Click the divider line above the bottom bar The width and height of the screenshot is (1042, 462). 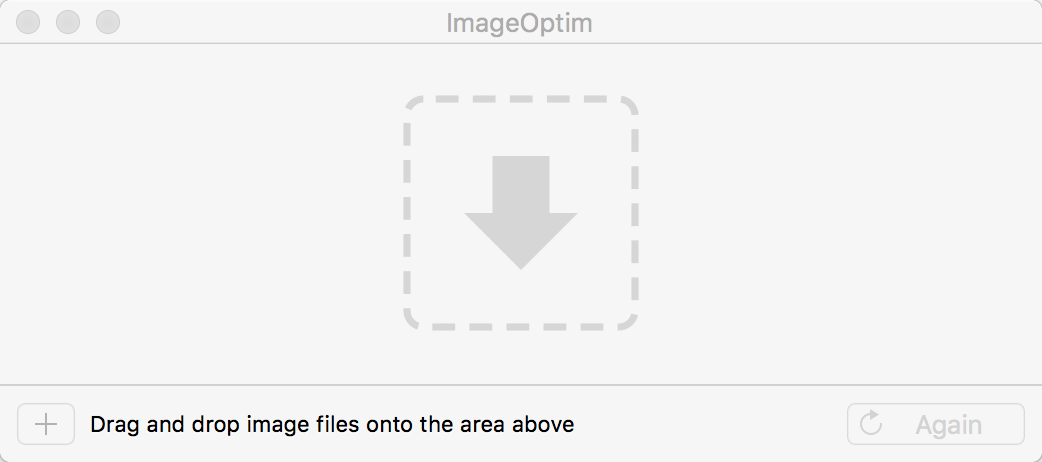pos(521,385)
